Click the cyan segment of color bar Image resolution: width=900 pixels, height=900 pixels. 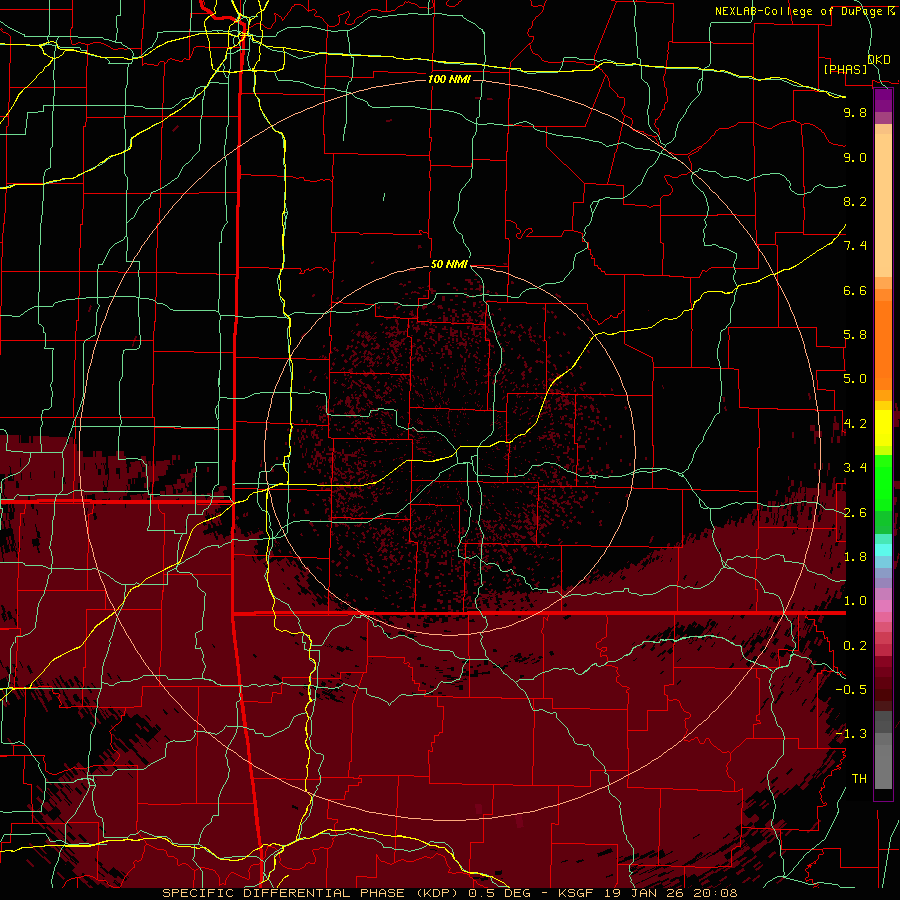tap(883, 549)
